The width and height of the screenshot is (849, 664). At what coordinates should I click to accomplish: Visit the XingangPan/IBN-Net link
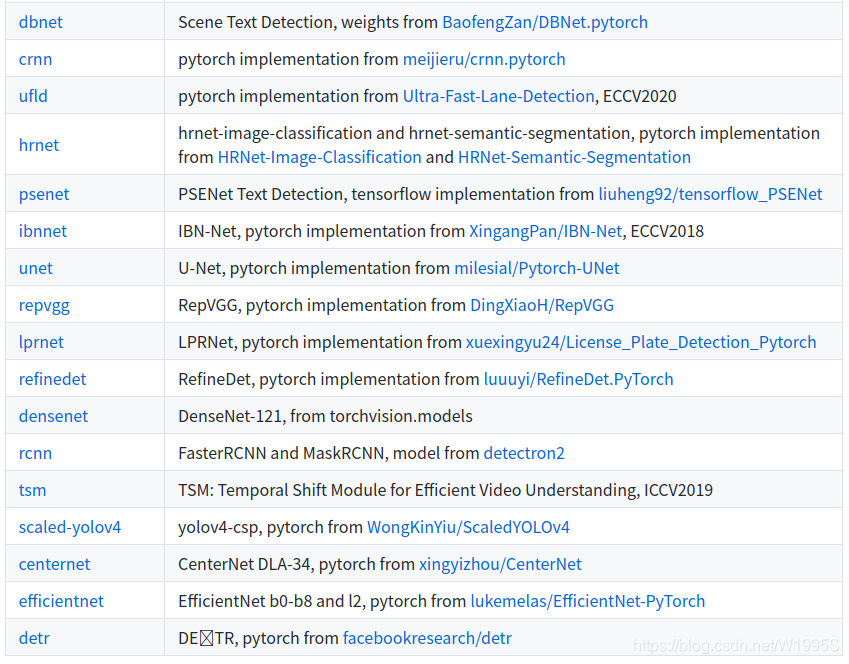pyautogui.click(x=545, y=231)
